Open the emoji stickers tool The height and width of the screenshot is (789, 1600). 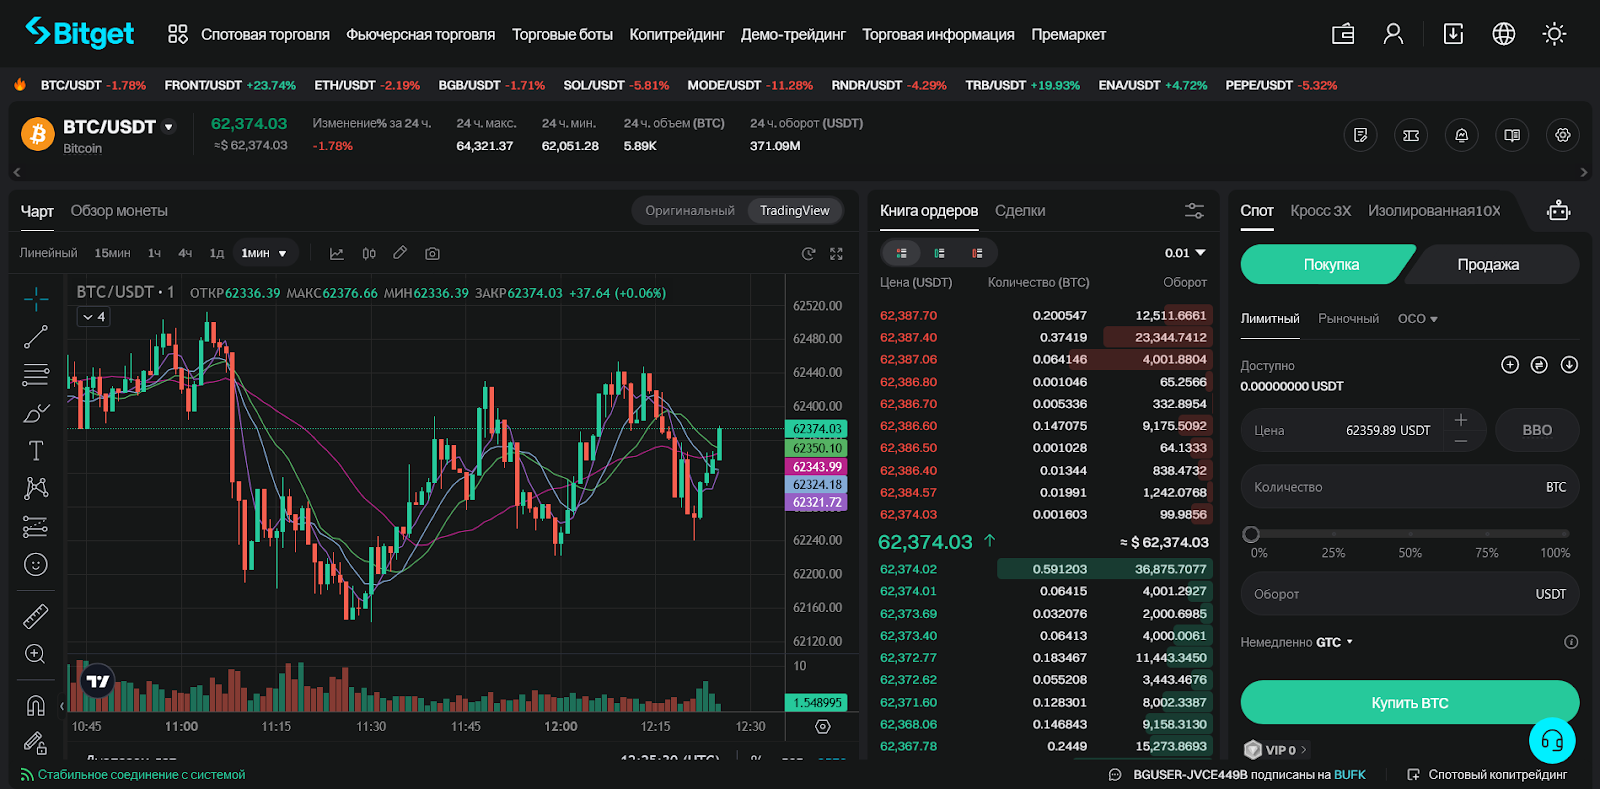(36, 565)
